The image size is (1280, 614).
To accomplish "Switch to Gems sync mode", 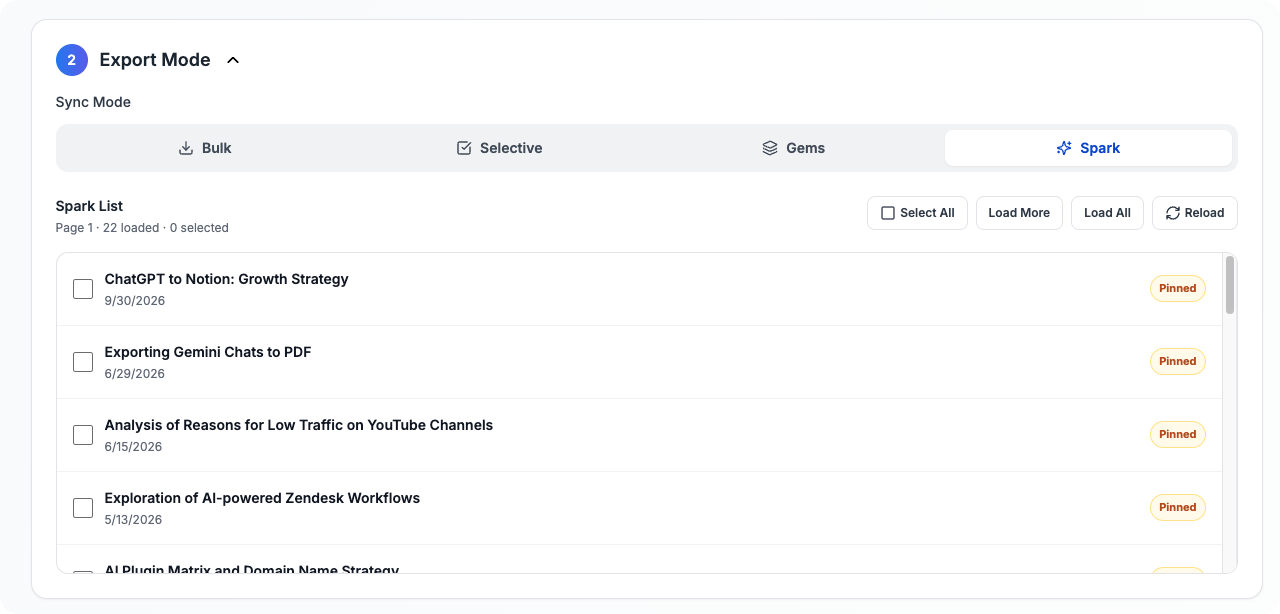I will 793,148.
